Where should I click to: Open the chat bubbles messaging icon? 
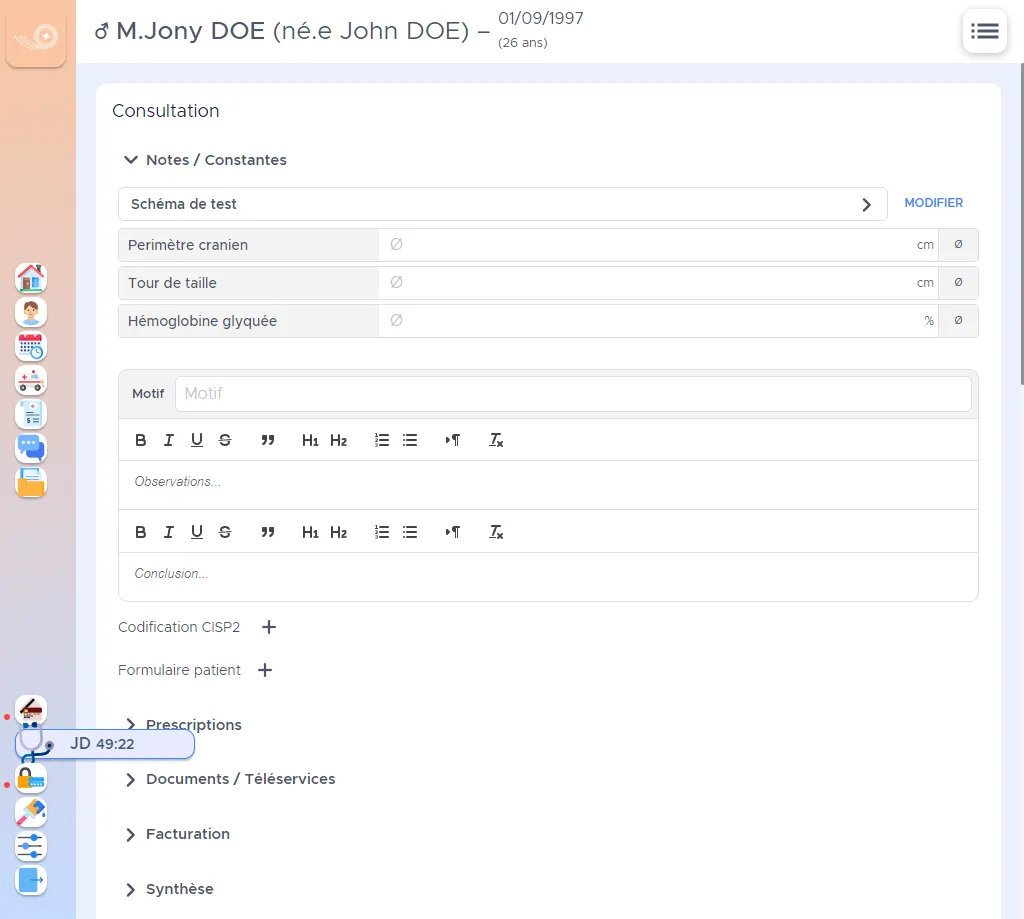(x=31, y=448)
